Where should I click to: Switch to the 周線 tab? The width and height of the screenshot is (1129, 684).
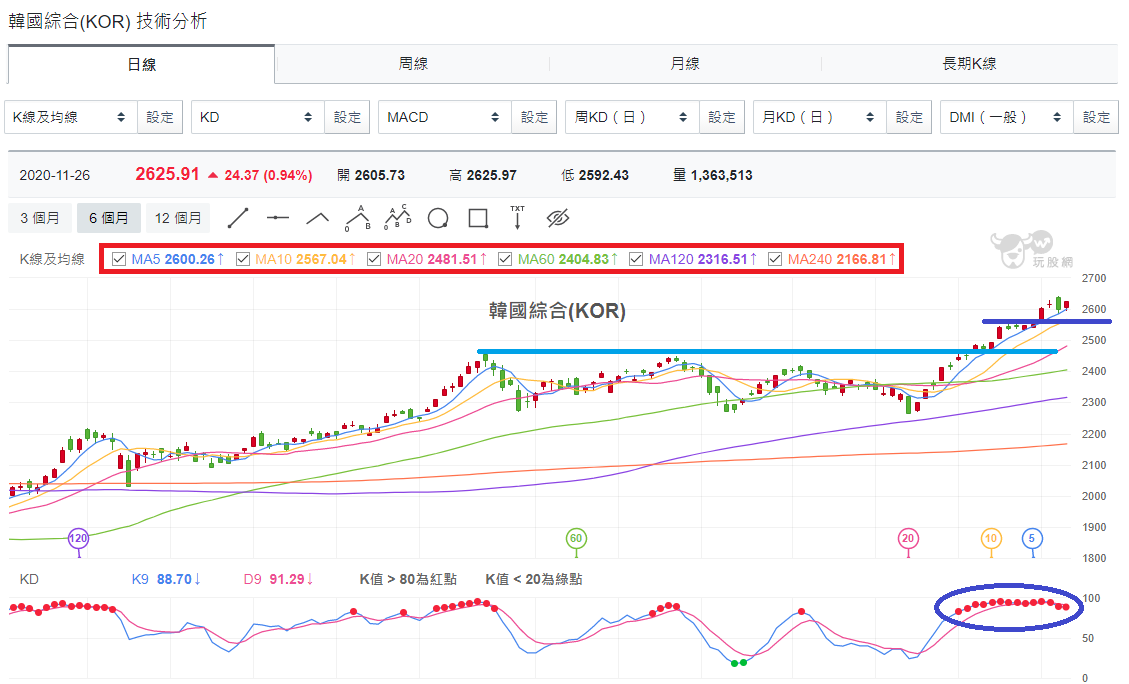click(413, 64)
